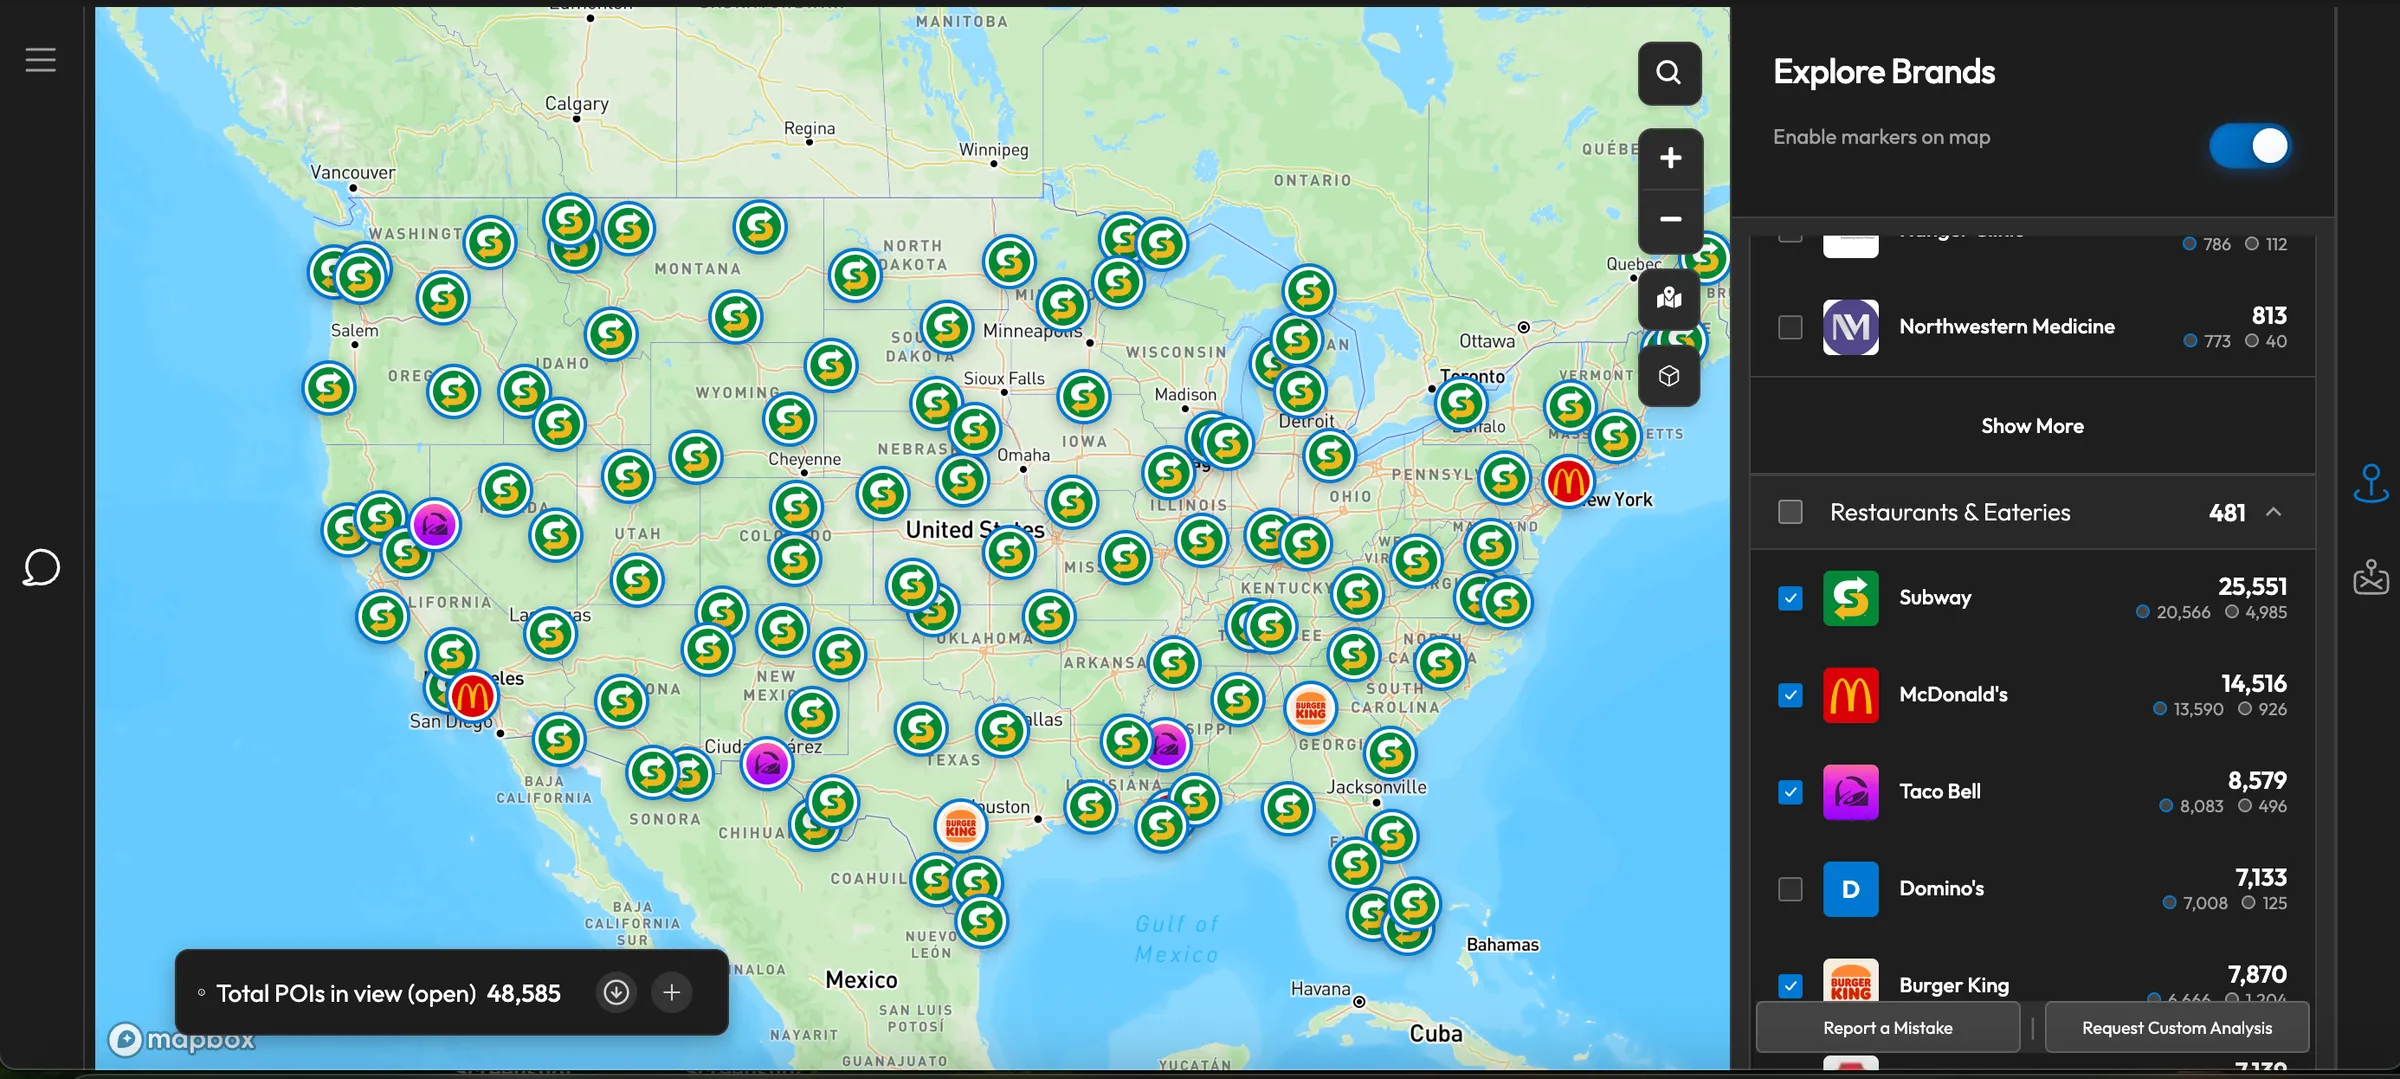Open the map style switcher icon
The width and height of the screenshot is (2400, 1079).
[1668, 298]
